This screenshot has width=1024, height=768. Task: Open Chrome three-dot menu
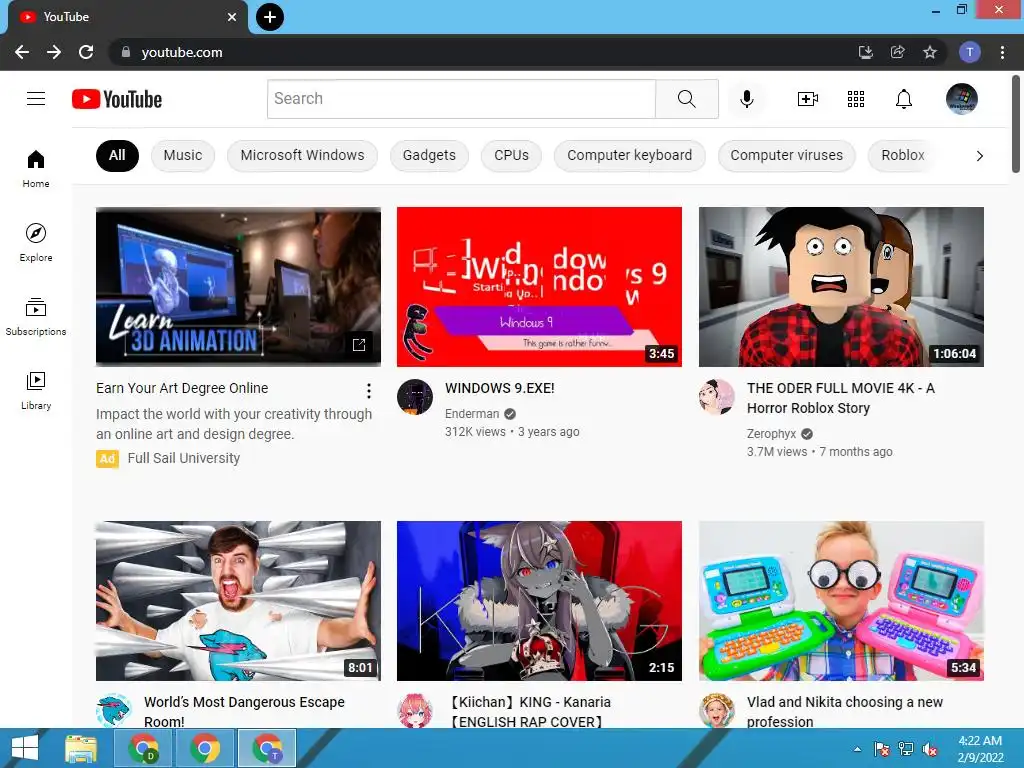[1002, 52]
